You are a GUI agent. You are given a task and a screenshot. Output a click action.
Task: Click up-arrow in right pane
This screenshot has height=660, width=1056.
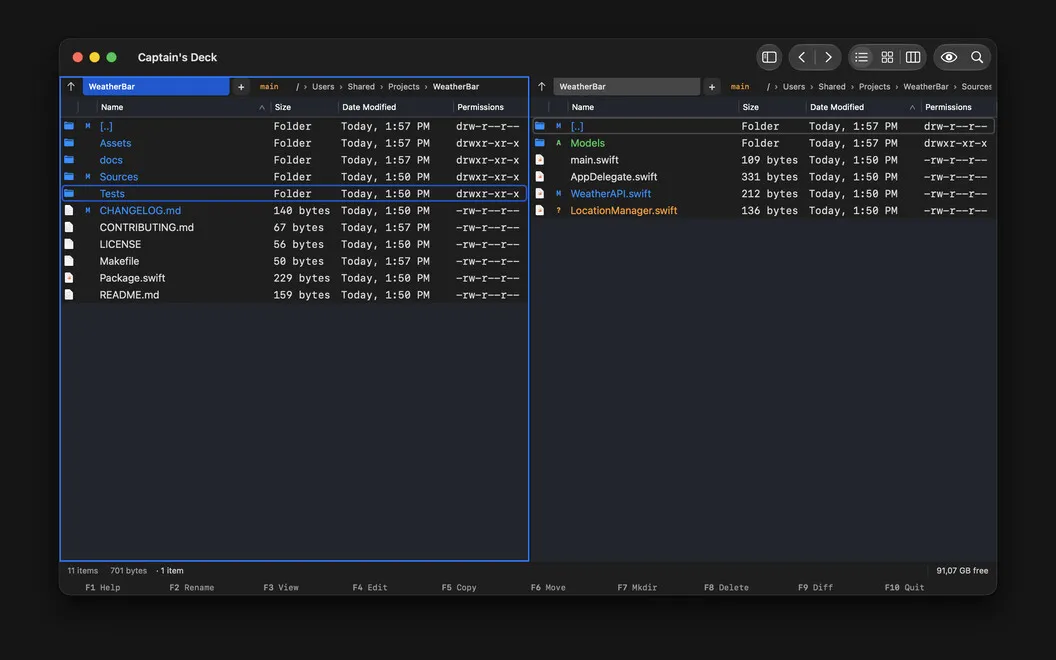pos(541,86)
